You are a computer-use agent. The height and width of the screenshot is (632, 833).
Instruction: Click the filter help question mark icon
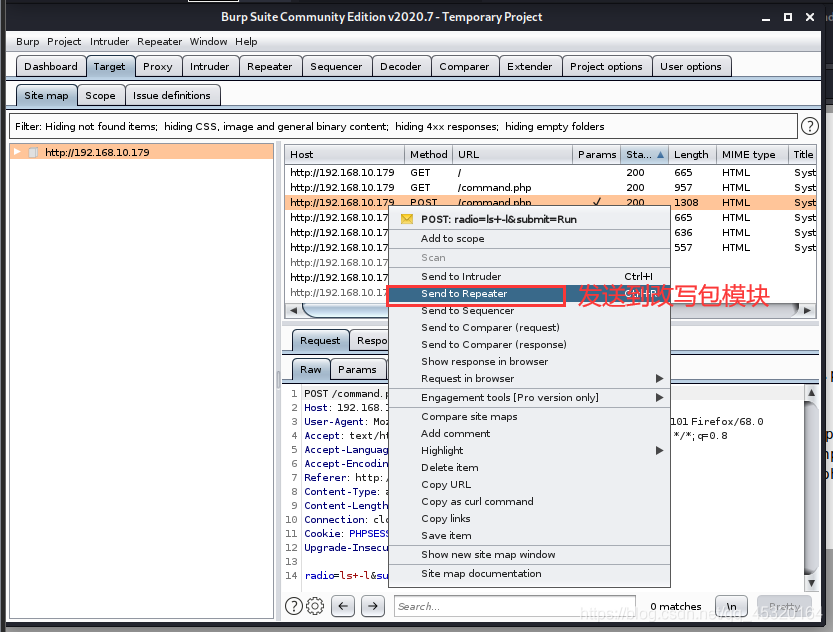[x=809, y=126]
